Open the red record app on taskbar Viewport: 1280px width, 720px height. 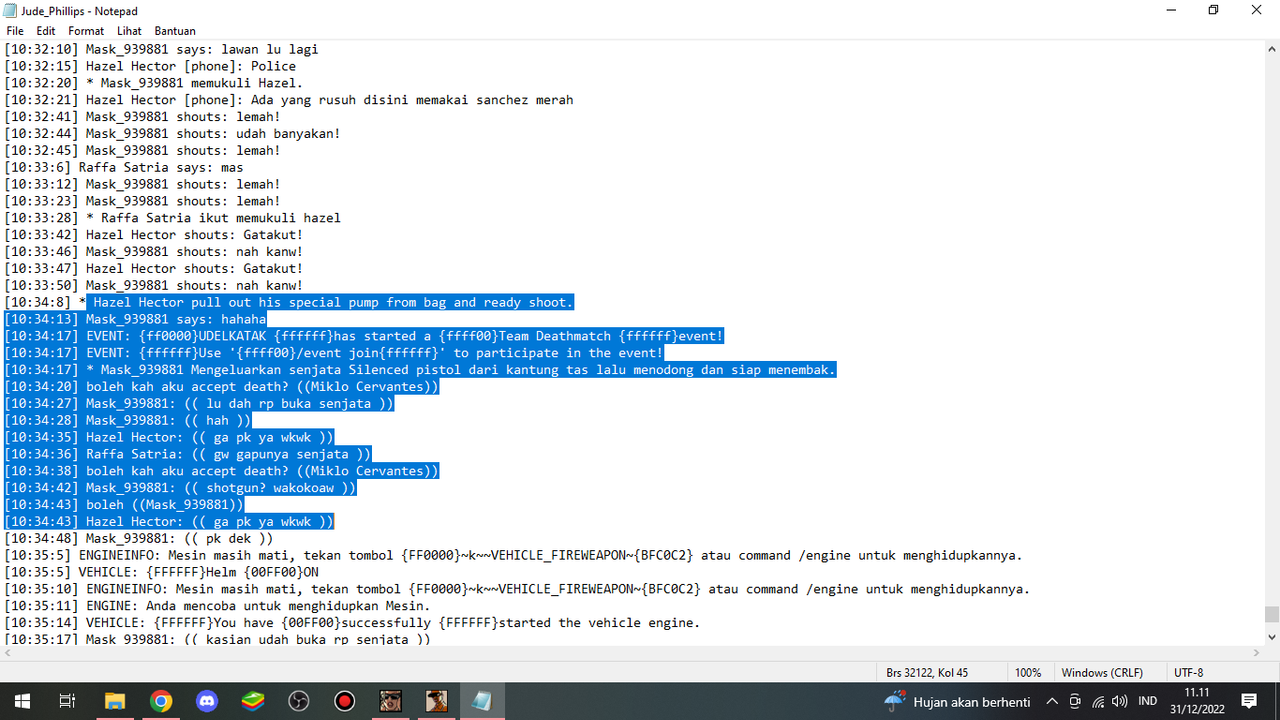(345, 701)
